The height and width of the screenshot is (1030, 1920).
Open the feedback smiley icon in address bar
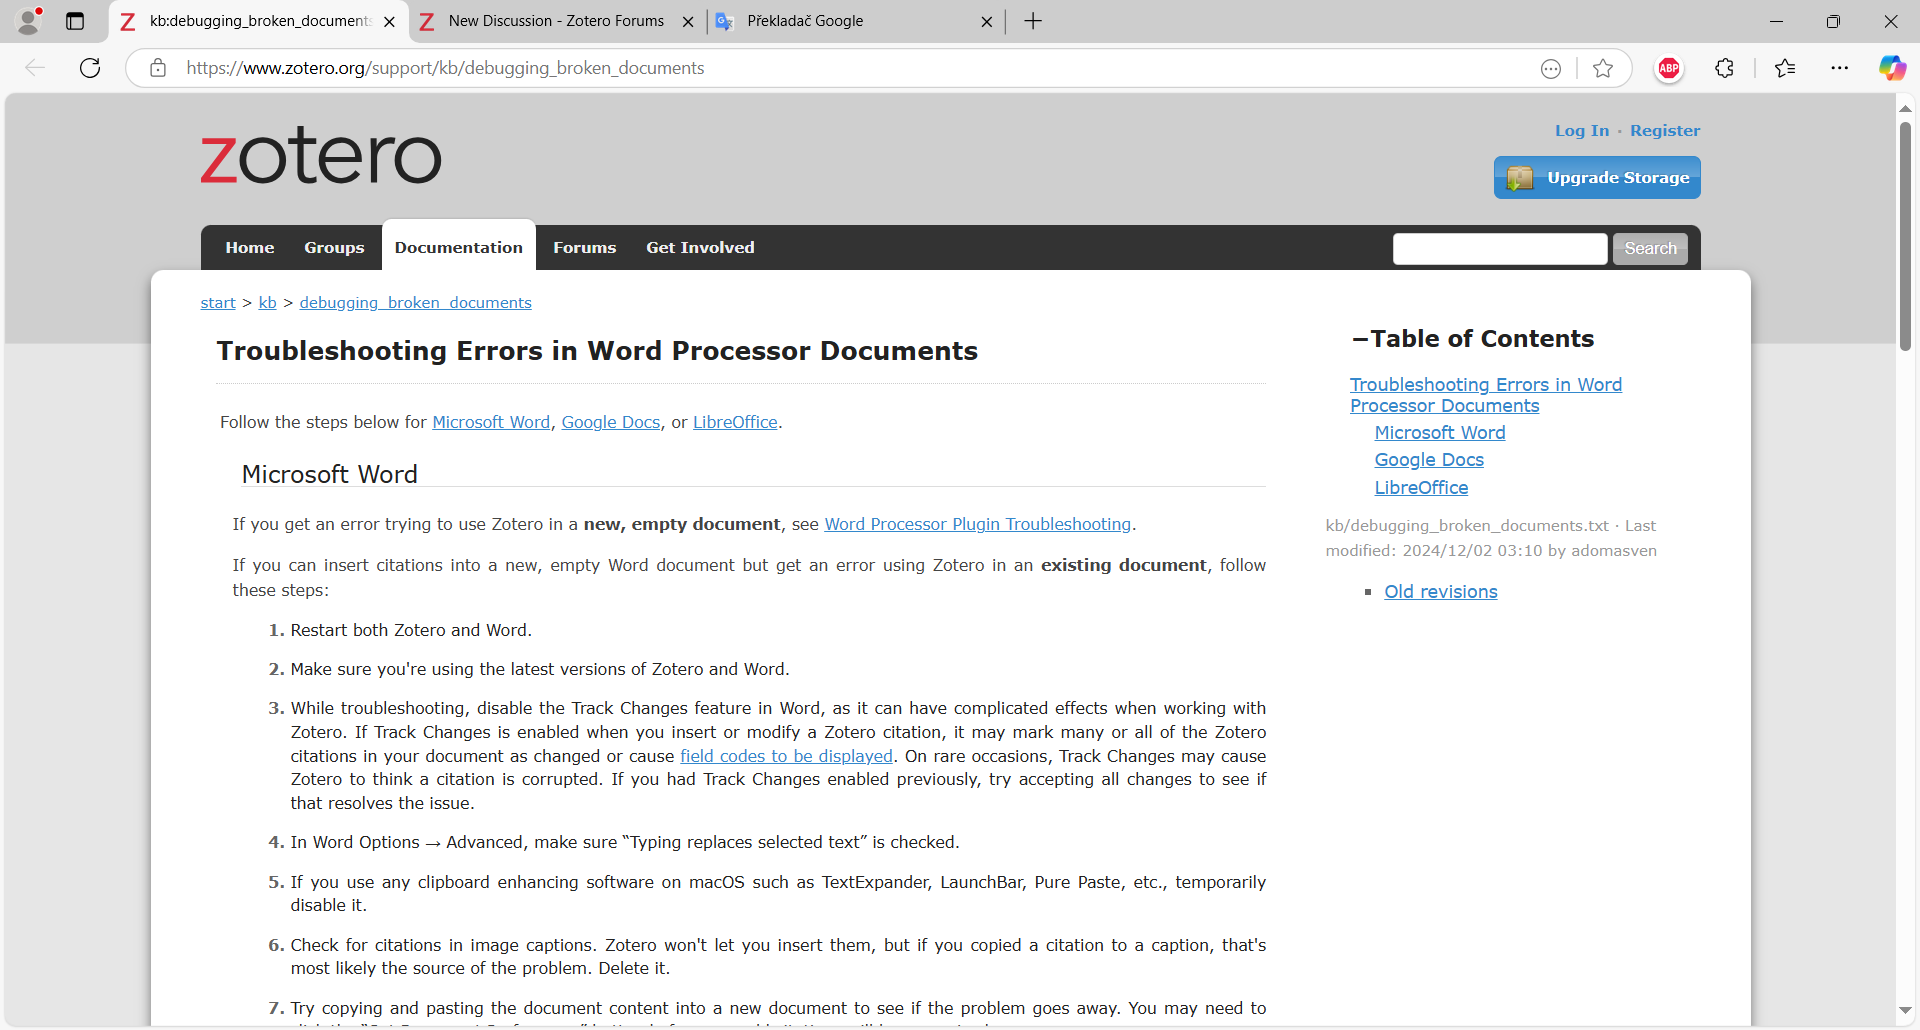point(1551,68)
